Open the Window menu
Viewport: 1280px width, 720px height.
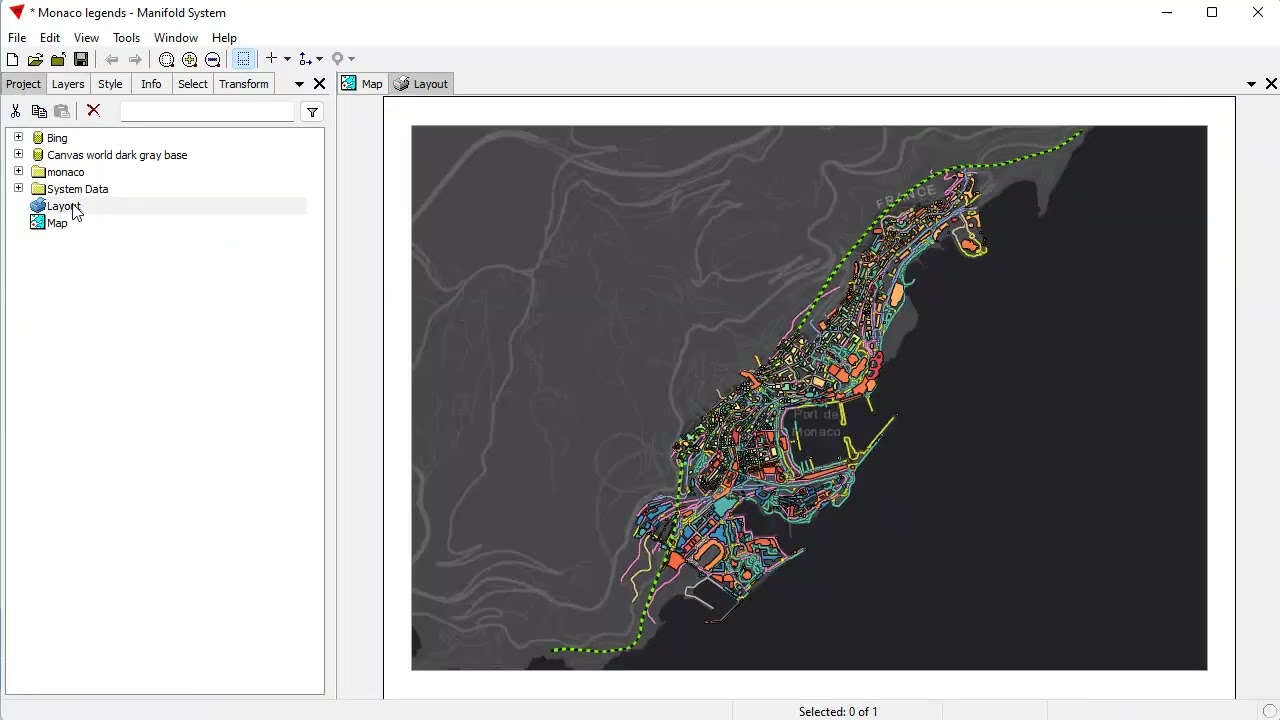coord(176,37)
